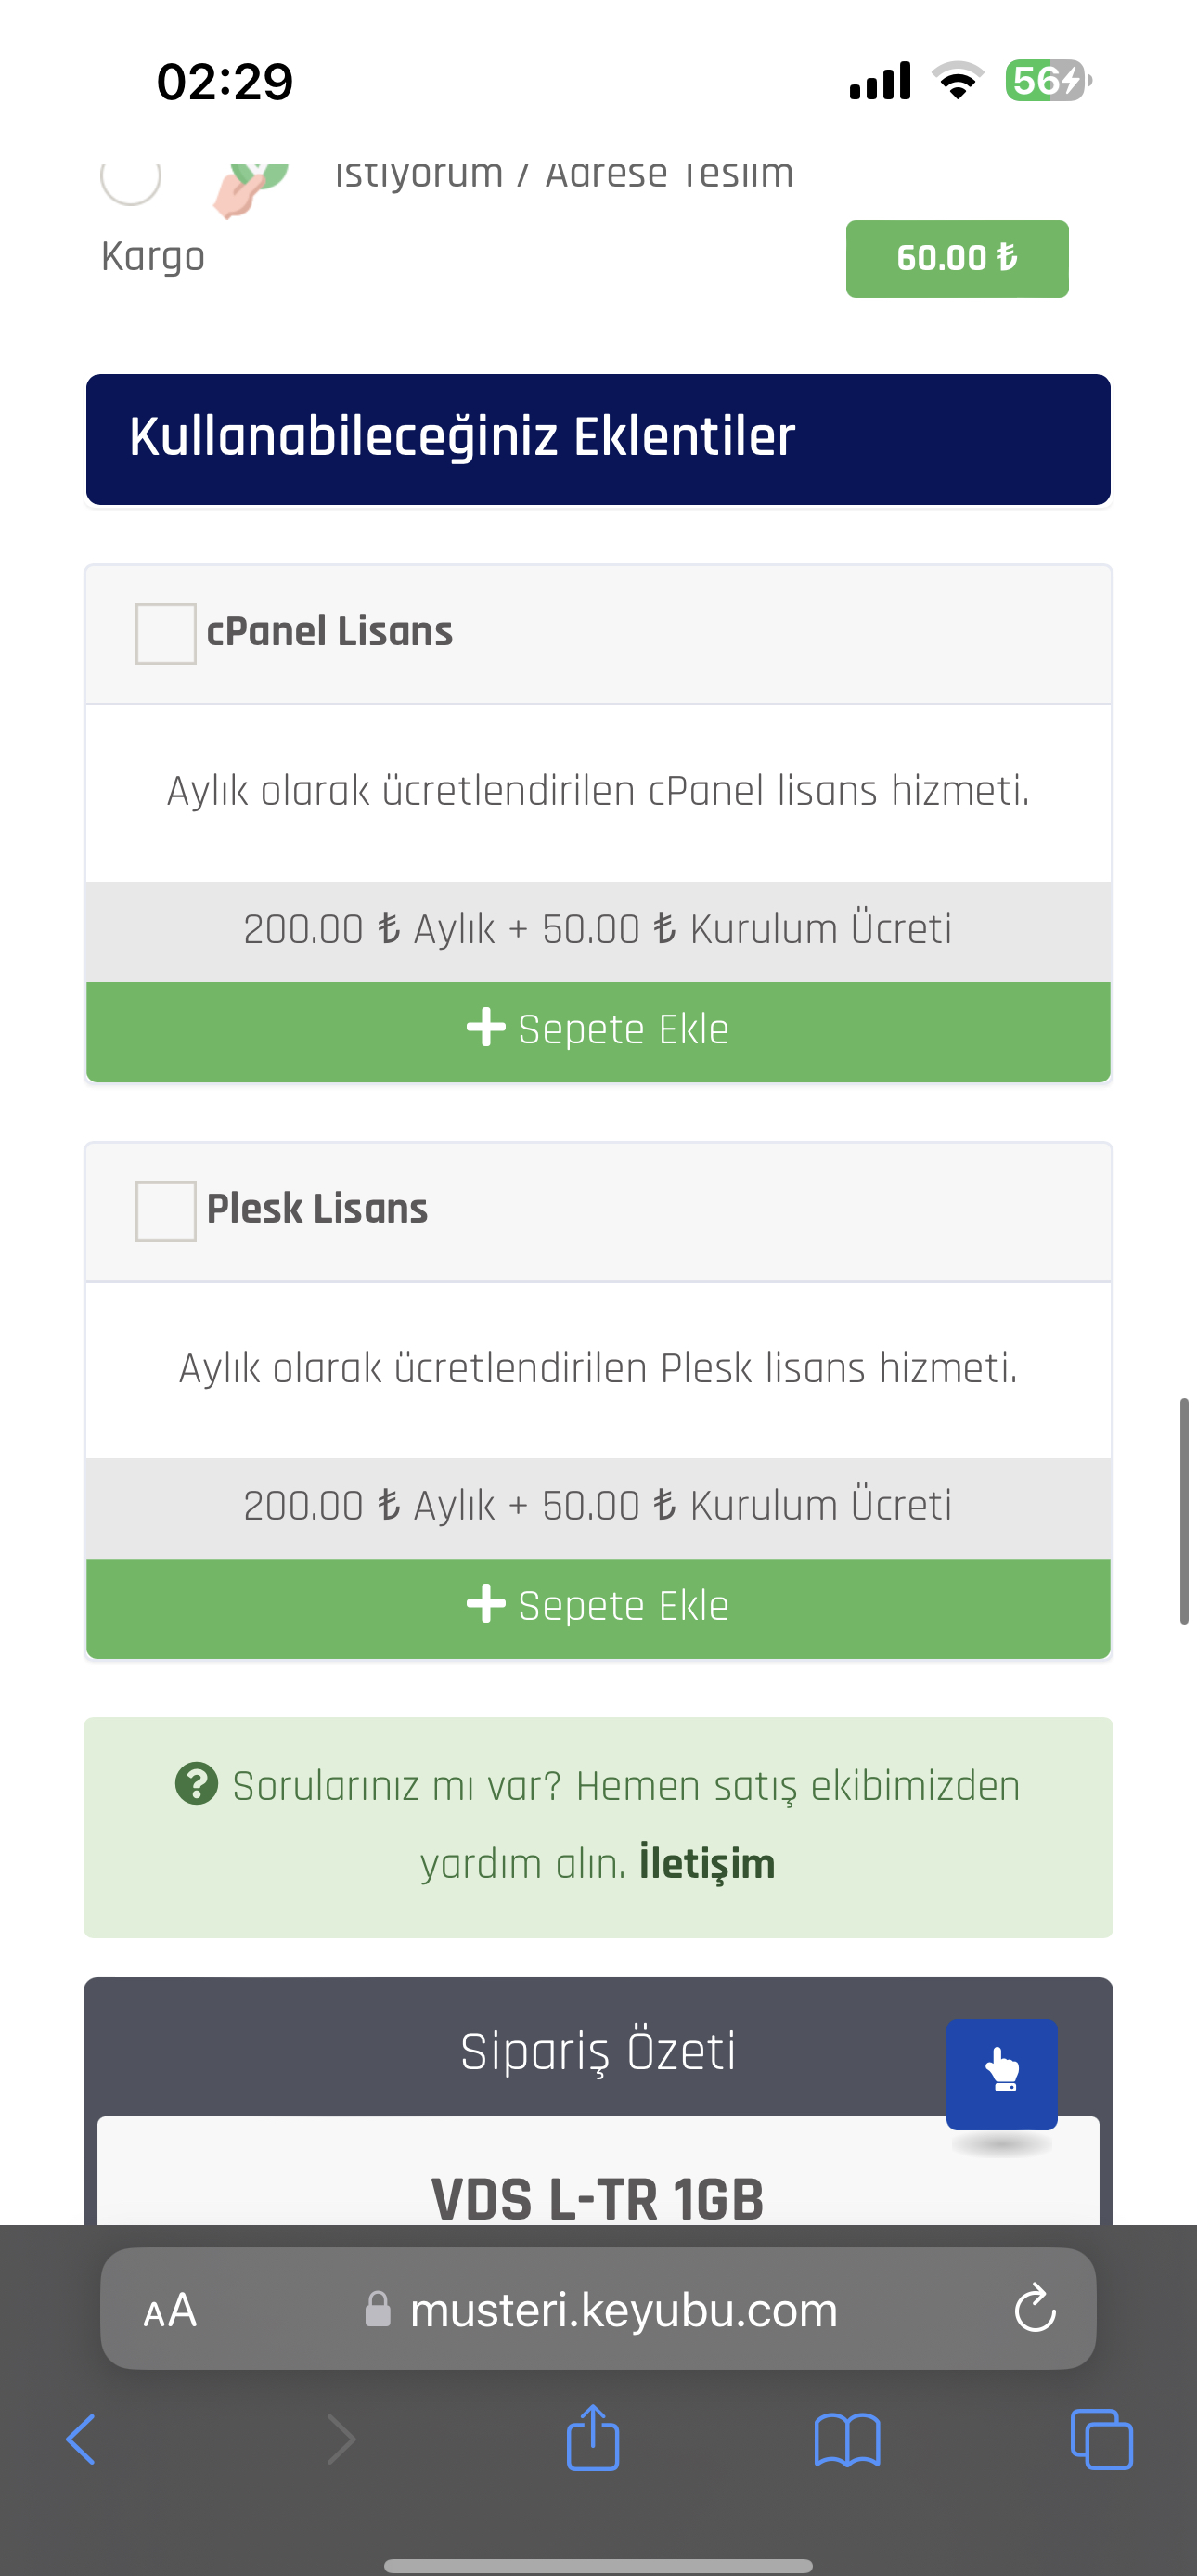Screen dimensions: 1197x2576
Task: Check the cPanel Lisans checkbox
Action: tap(166, 633)
